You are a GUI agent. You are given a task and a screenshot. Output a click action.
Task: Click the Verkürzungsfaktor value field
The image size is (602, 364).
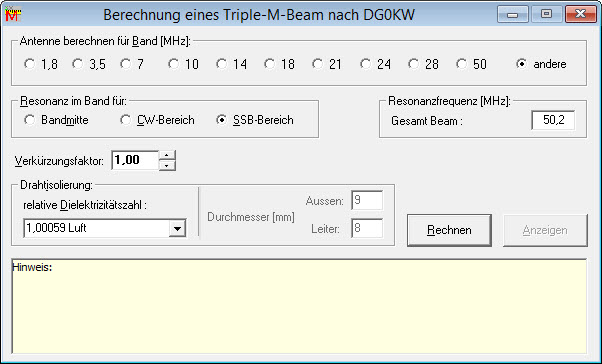click(135, 160)
